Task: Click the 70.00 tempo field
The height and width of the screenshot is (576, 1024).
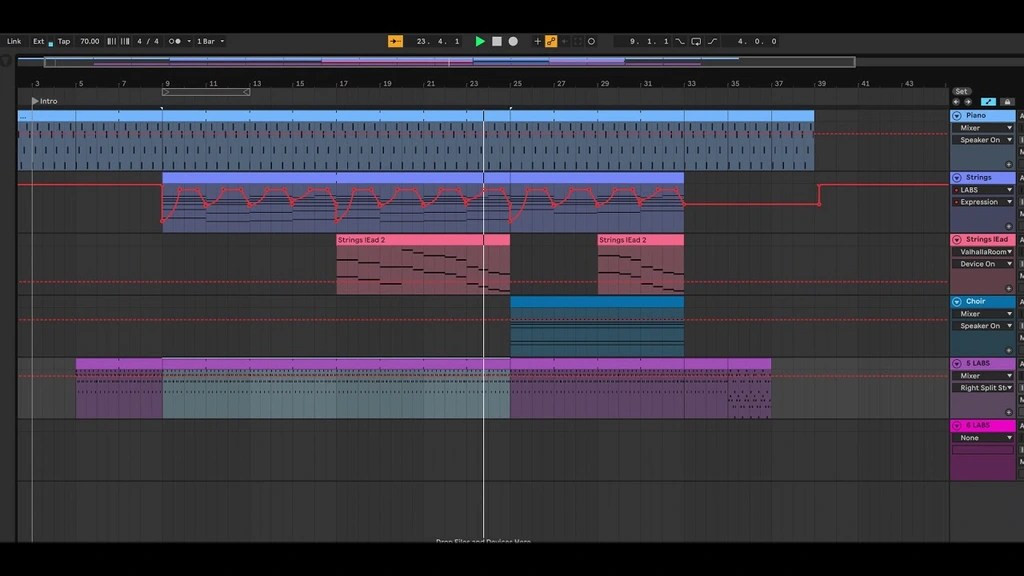Action: coord(88,41)
